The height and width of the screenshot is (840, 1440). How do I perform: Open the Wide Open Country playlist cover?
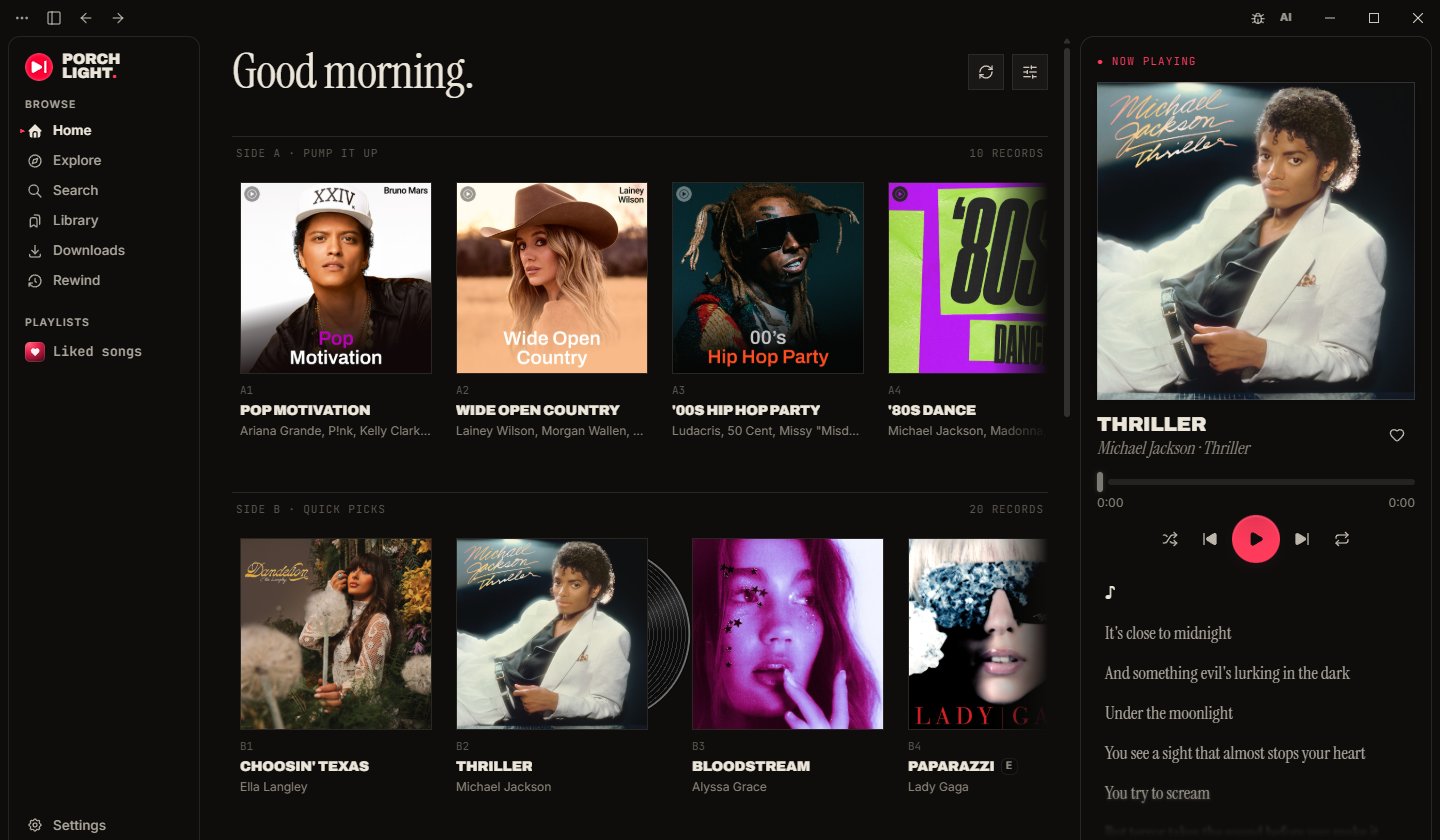[552, 278]
